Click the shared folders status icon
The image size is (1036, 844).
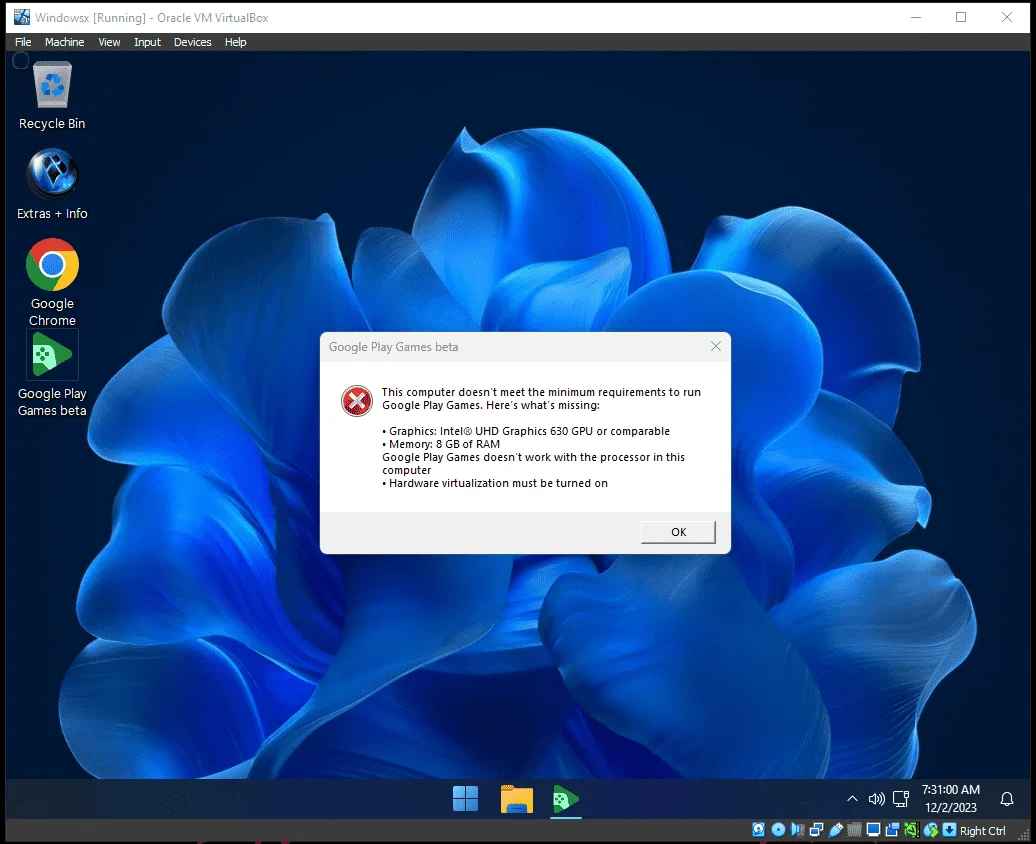(x=854, y=829)
